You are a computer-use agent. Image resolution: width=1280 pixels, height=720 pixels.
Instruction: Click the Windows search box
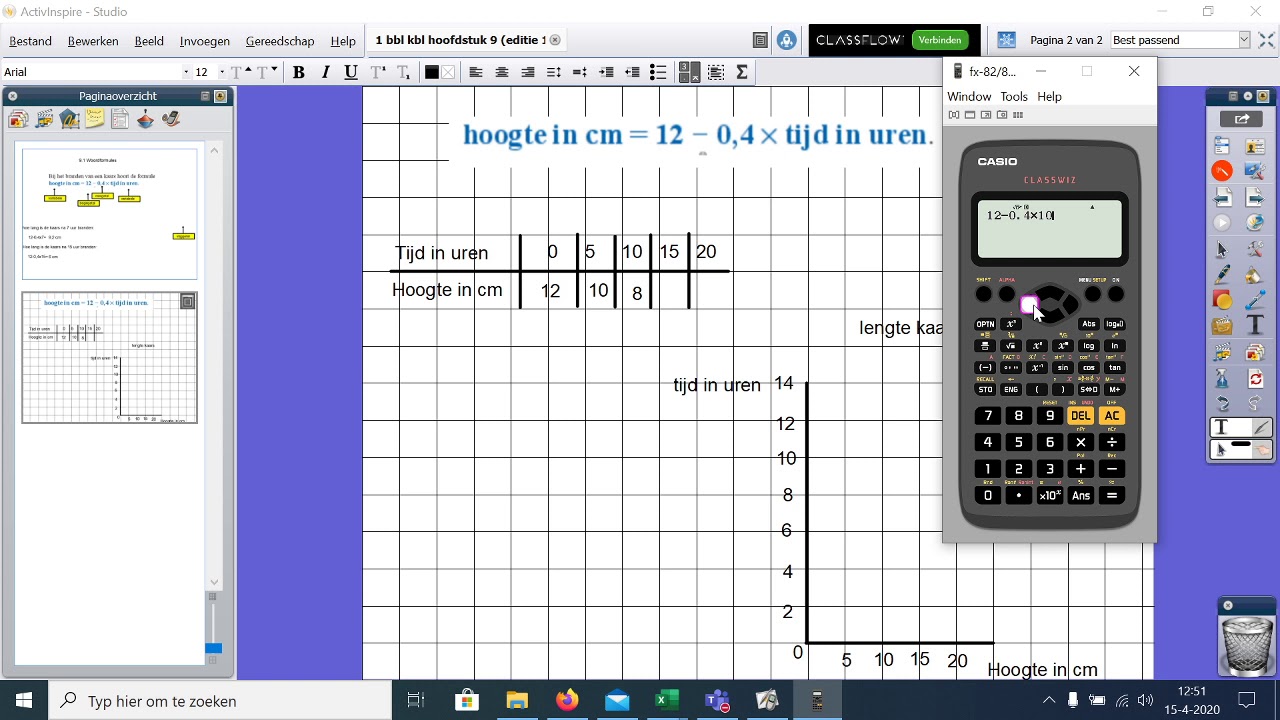[220, 701]
